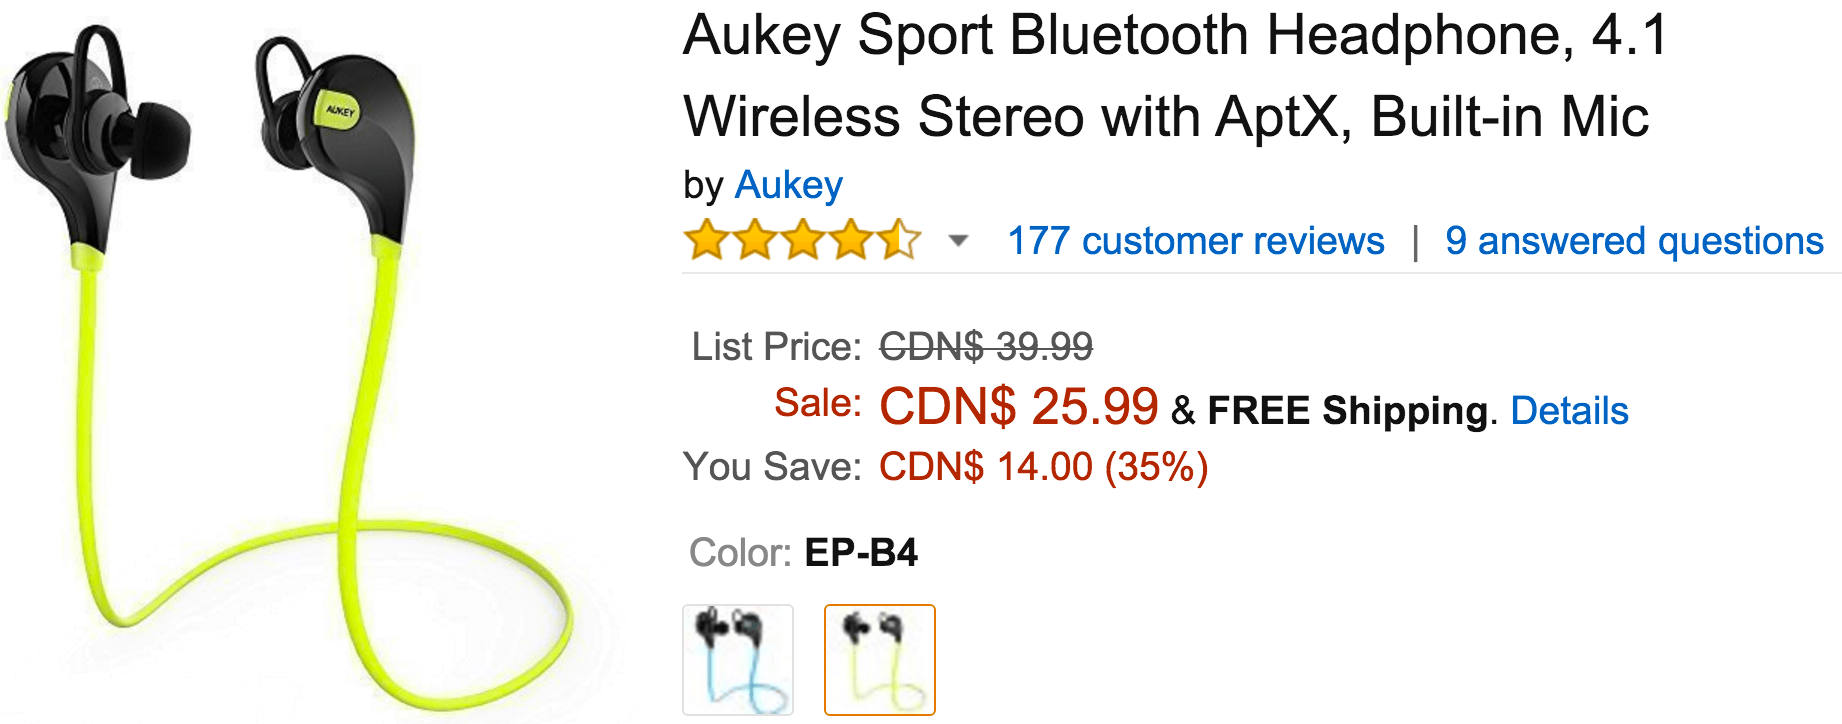This screenshot has height=724, width=1842.
Task: Select the green EP-B4 color swatch
Action: point(880,660)
